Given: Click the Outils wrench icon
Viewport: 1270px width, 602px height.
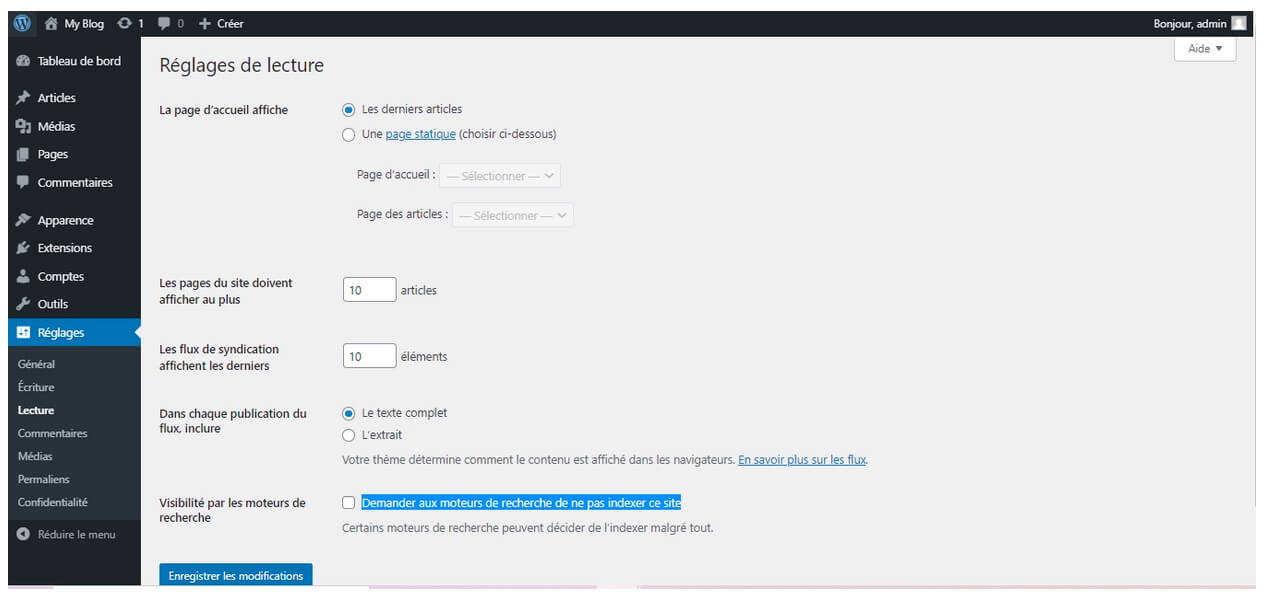Looking at the screenshot, I should pyautogui.click(x=23, y=304).
